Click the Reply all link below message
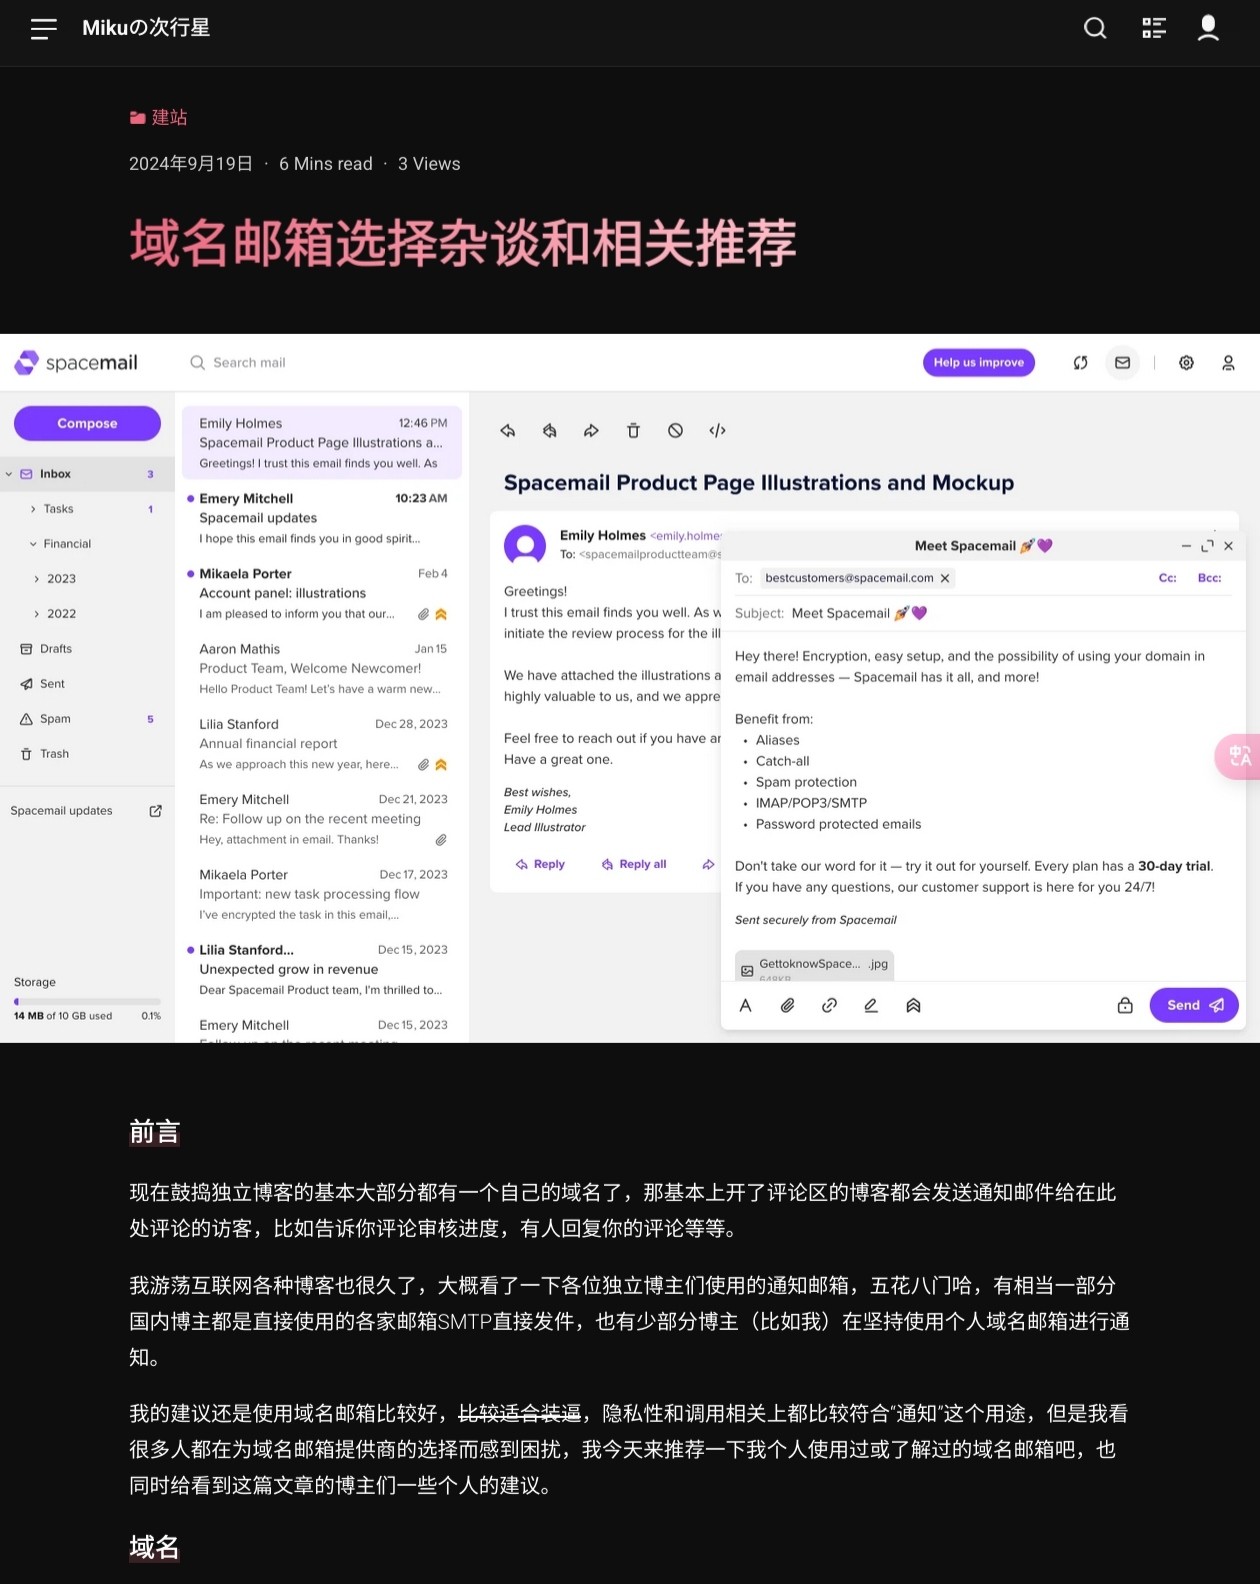The width and height of the screenshot is (1260, 1584). [634, 864]
